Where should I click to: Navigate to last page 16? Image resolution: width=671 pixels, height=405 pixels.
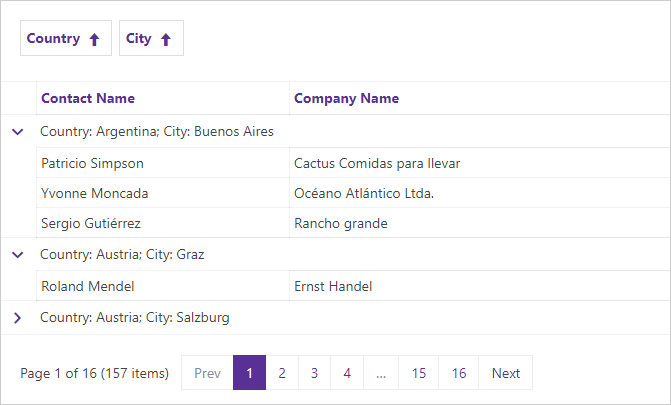[459, 373]
